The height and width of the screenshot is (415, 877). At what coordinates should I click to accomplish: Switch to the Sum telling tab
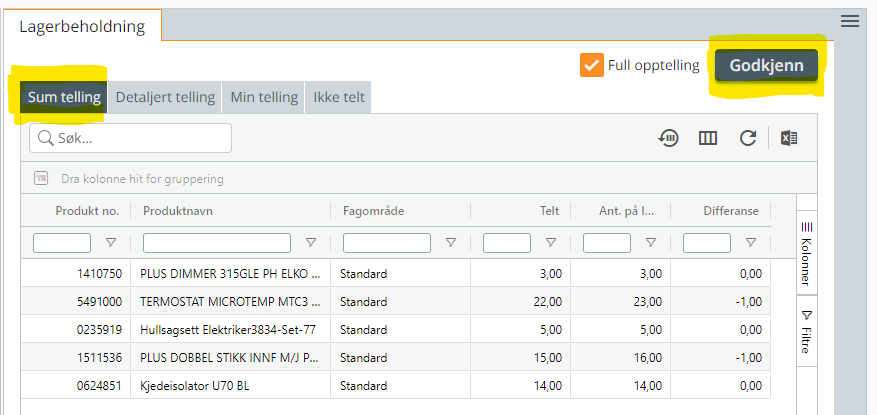(x=64, y=97)
